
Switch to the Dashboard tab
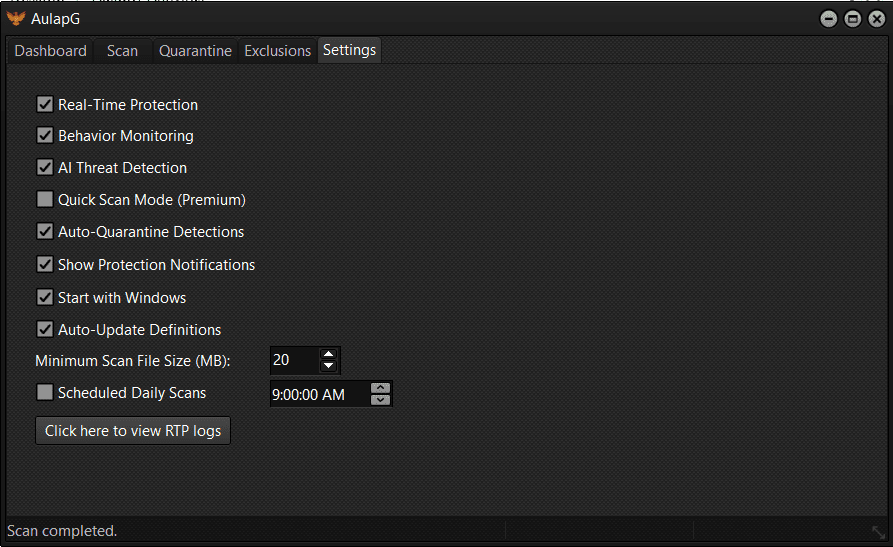[50, 50]
